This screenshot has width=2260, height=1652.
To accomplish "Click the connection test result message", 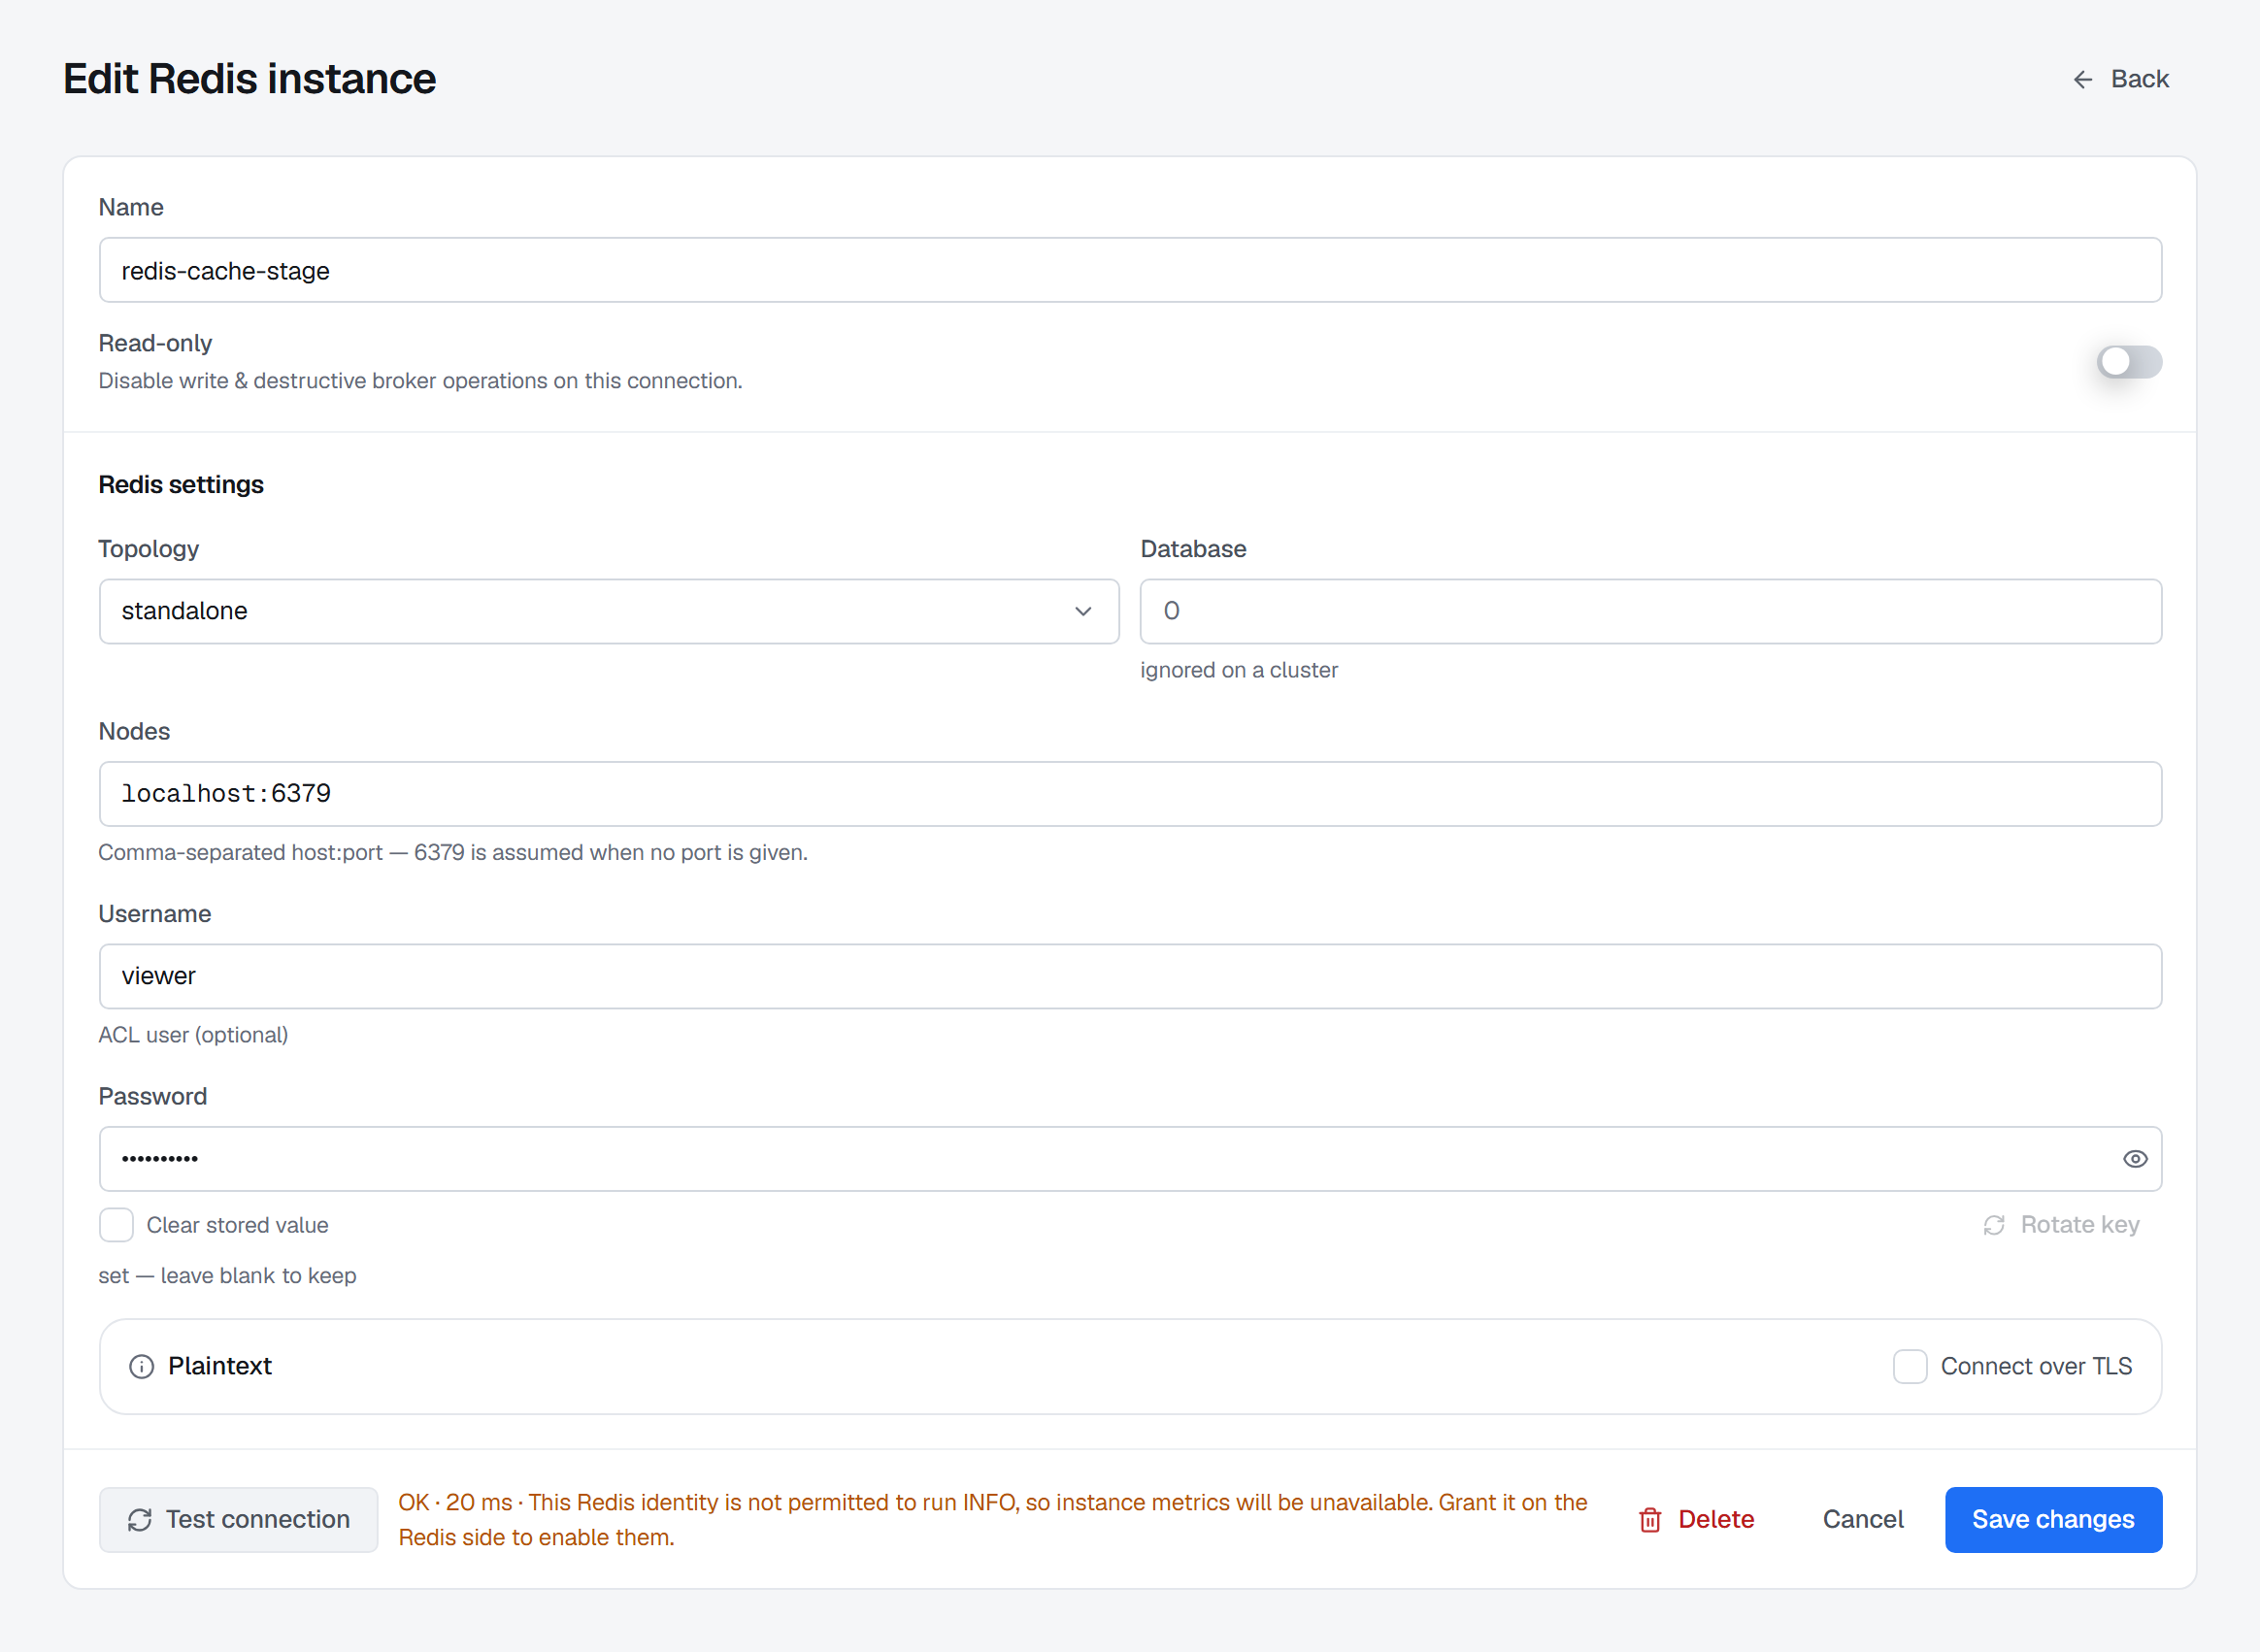I will pos(993,1520).
